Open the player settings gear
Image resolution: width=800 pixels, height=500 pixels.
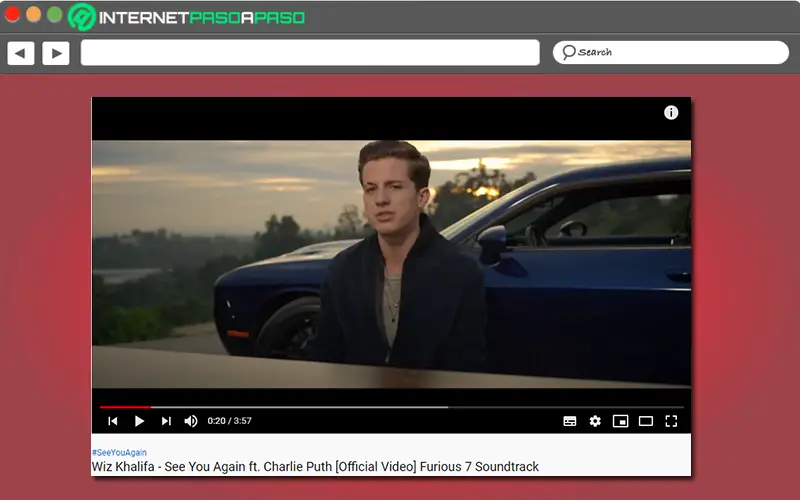595,421
